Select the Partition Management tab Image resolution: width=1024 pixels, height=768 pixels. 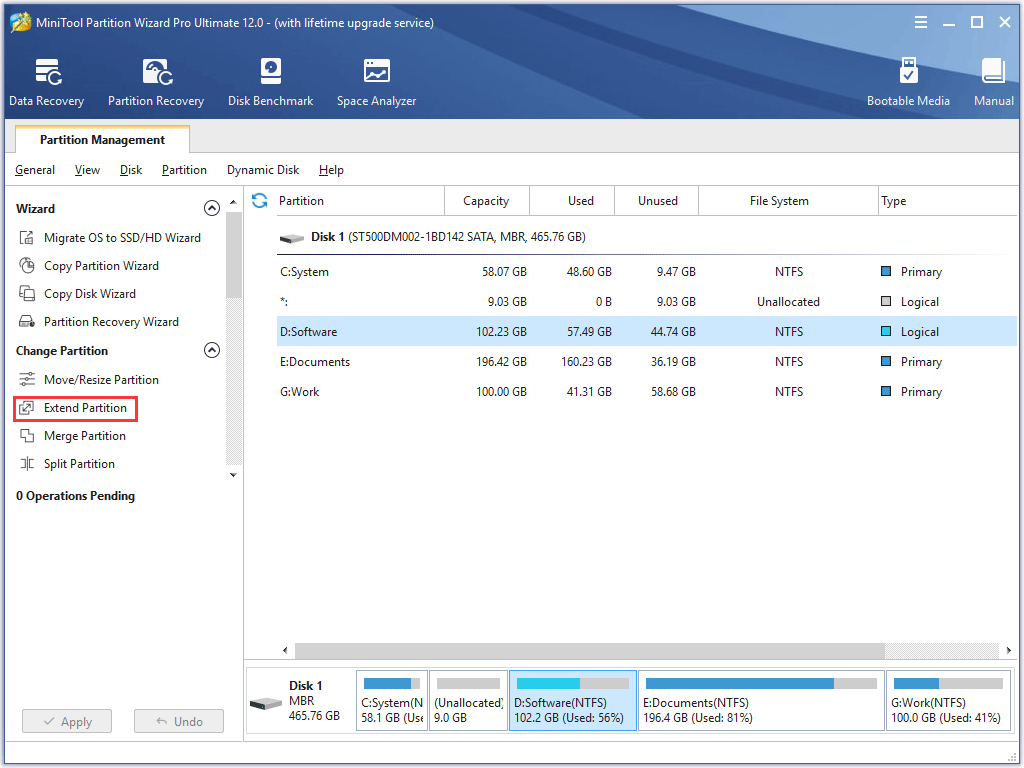coord(103,140)
